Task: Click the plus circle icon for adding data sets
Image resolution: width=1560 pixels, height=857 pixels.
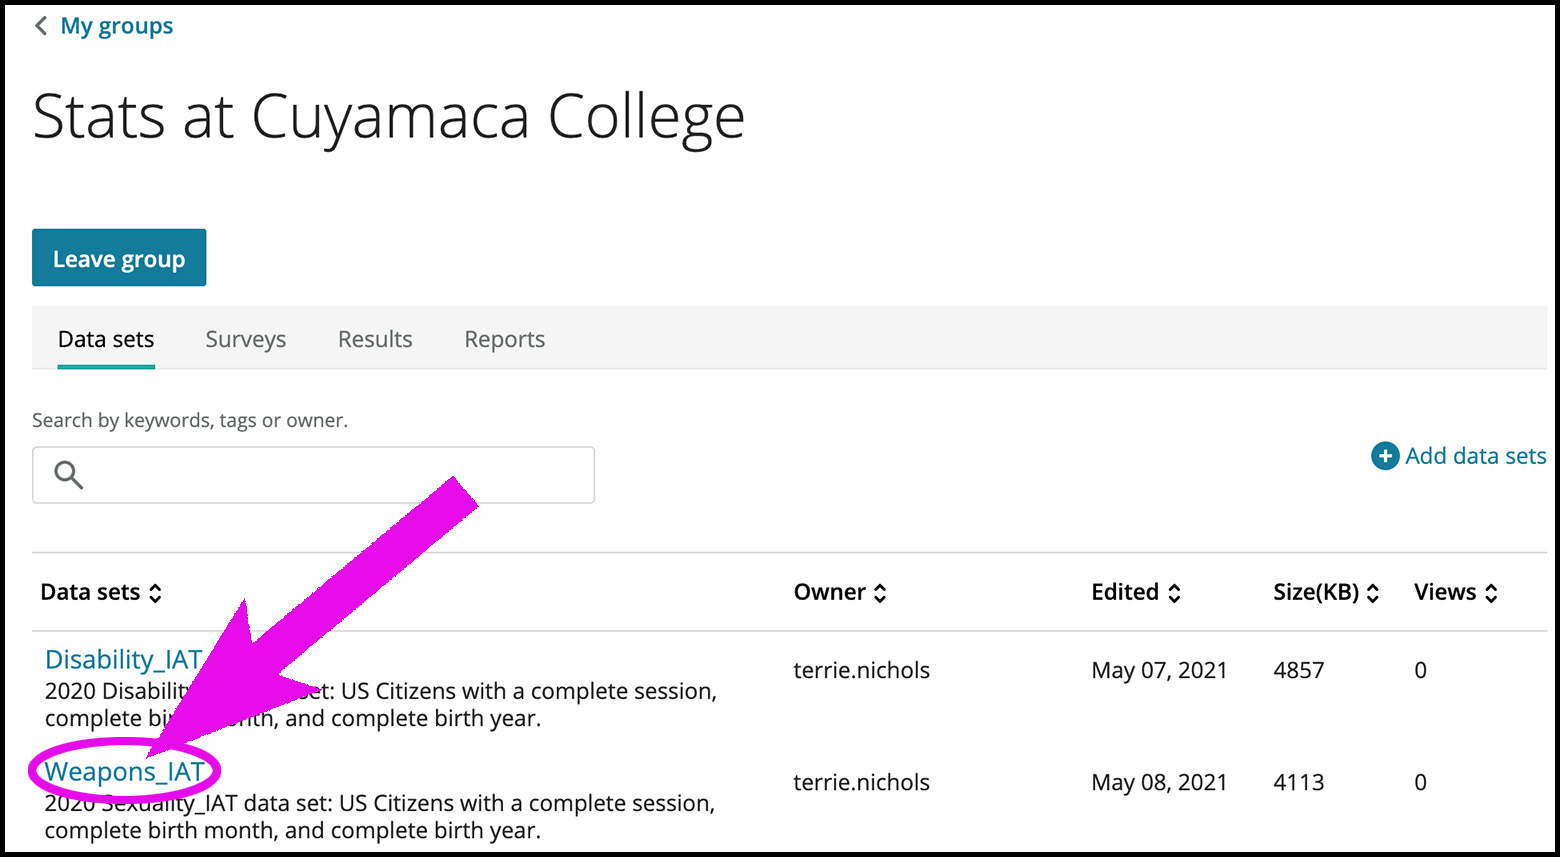Action: tap(1385, 456)
